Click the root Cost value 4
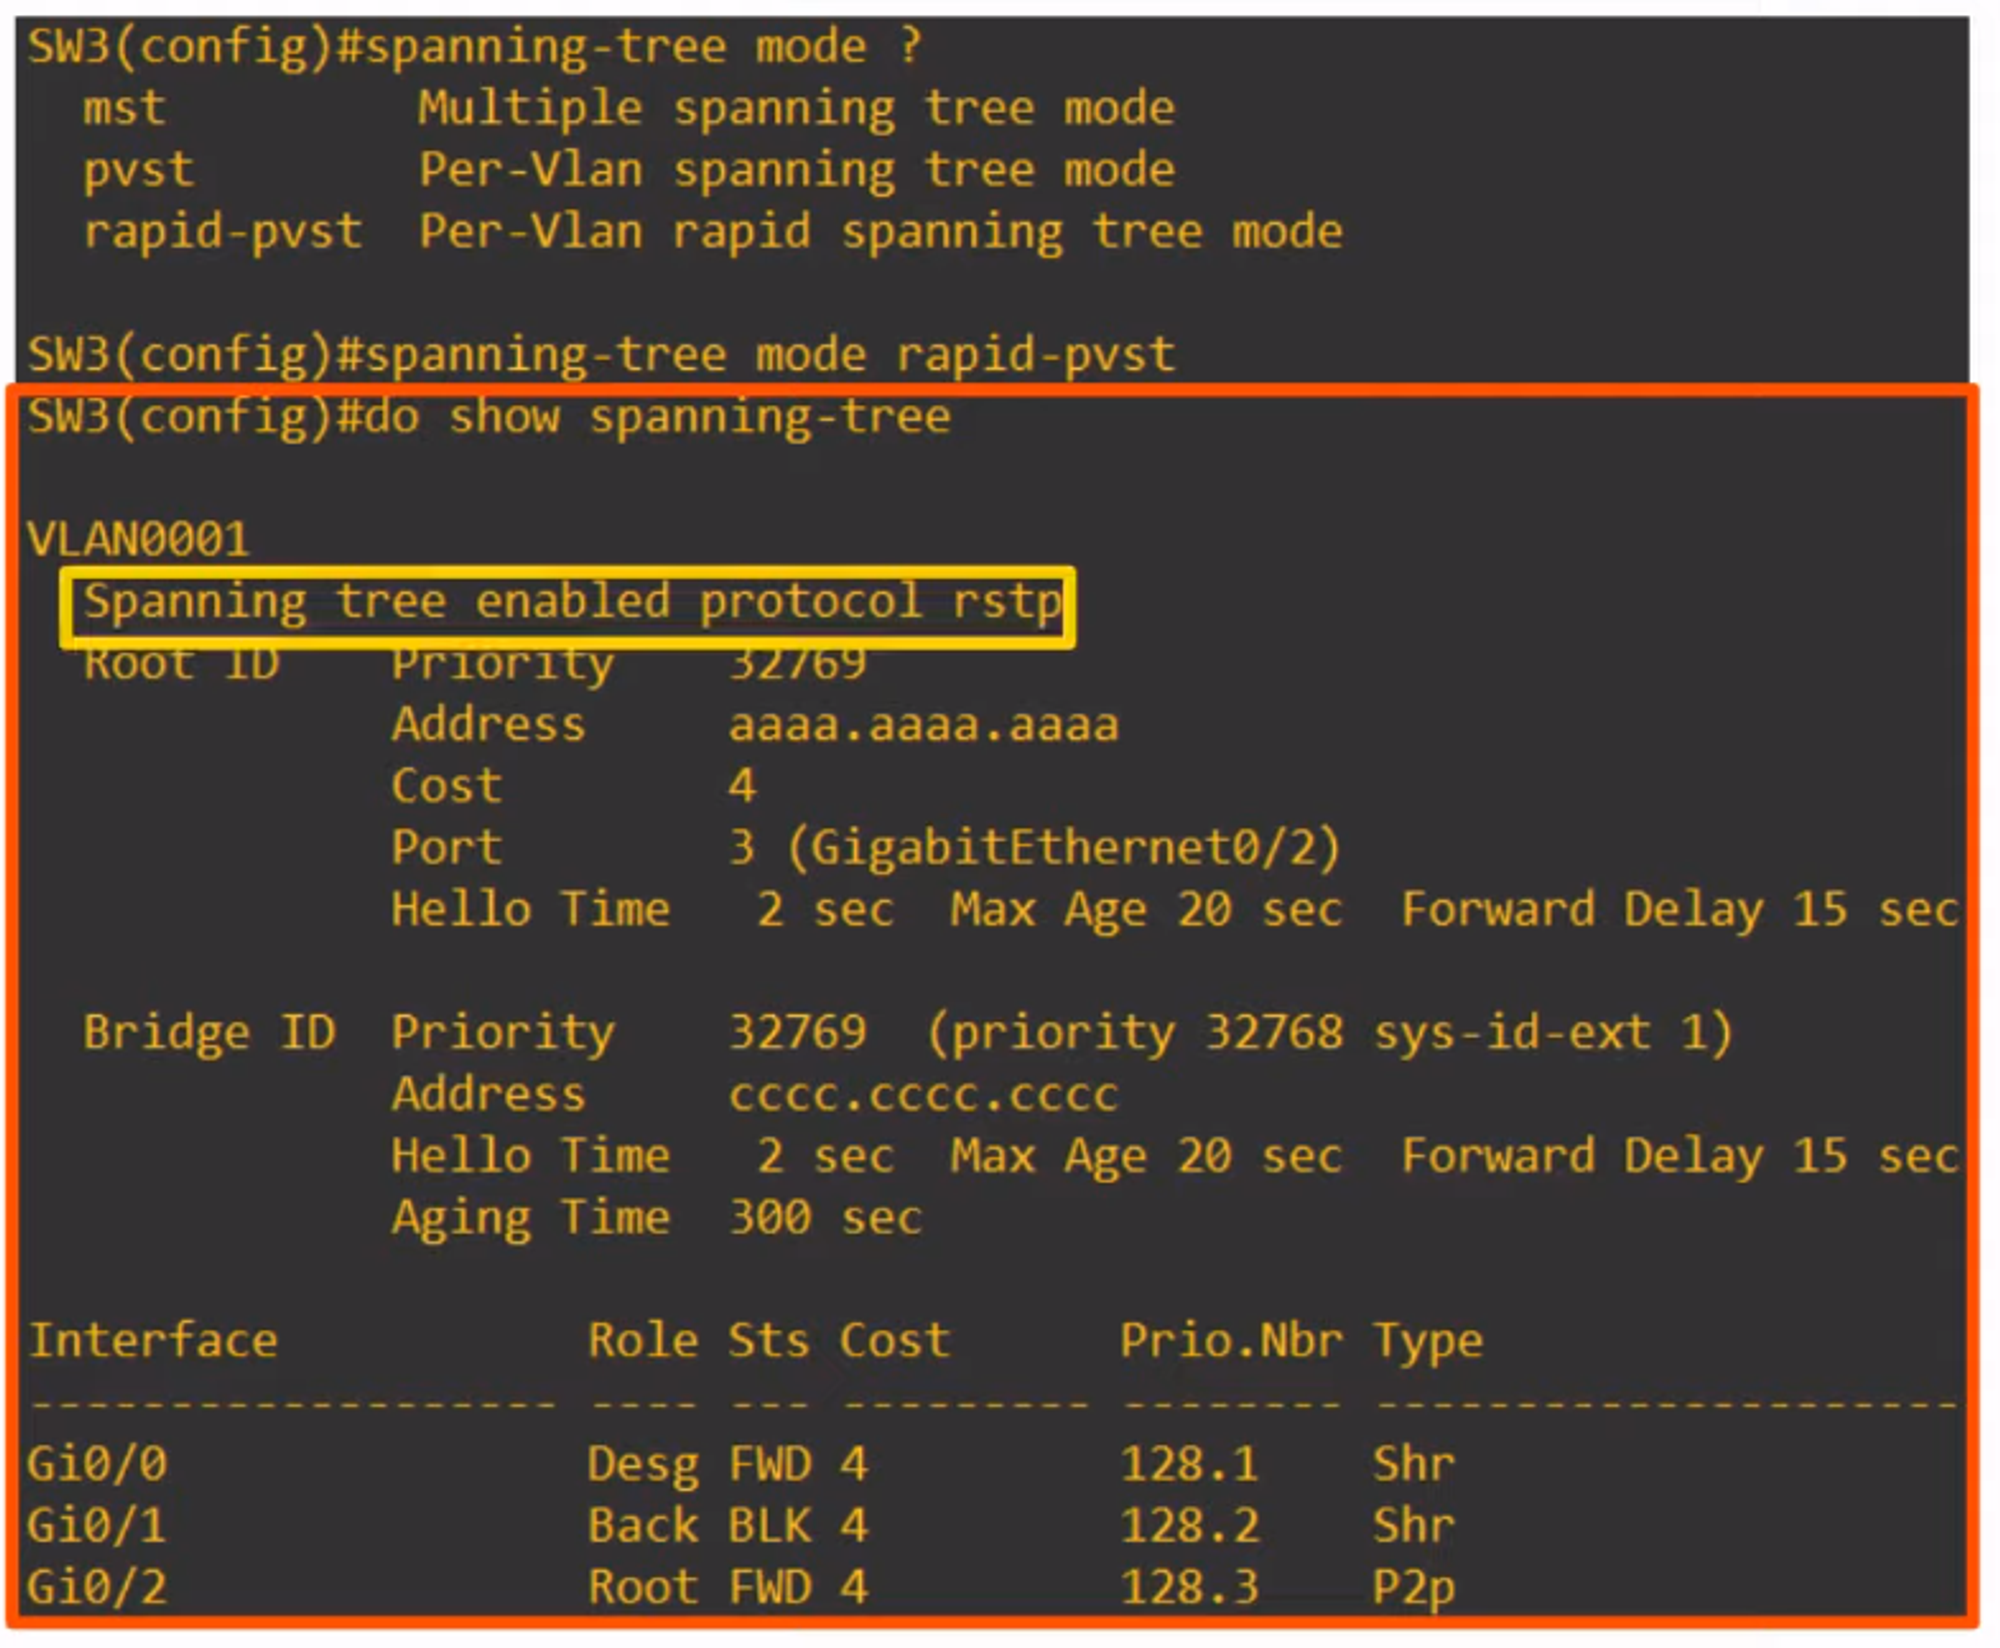This screenshot has height=1648, width=2000. (741, 787)
